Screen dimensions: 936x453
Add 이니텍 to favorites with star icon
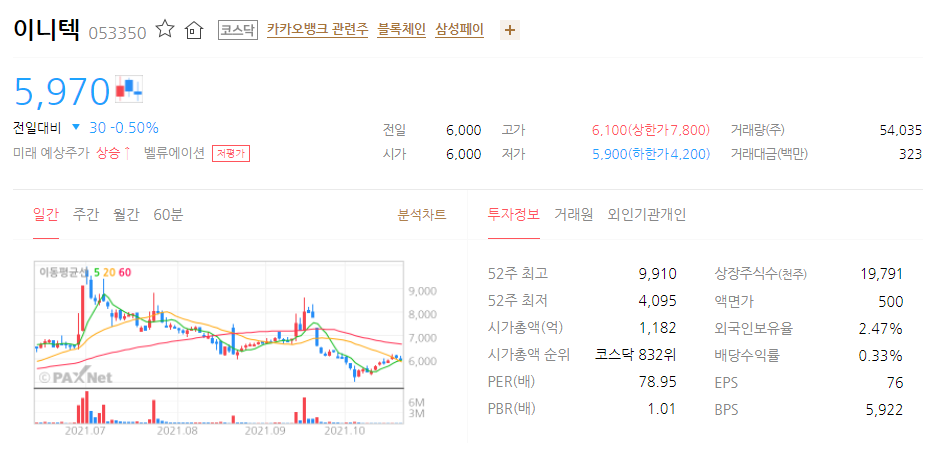pos(164,29)
